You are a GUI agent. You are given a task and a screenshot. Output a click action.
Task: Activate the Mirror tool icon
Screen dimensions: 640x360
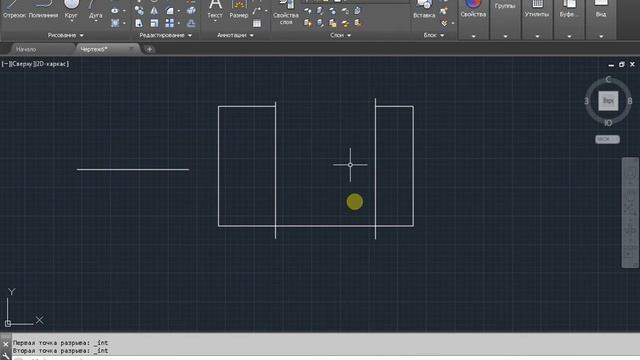pos(154,11)
